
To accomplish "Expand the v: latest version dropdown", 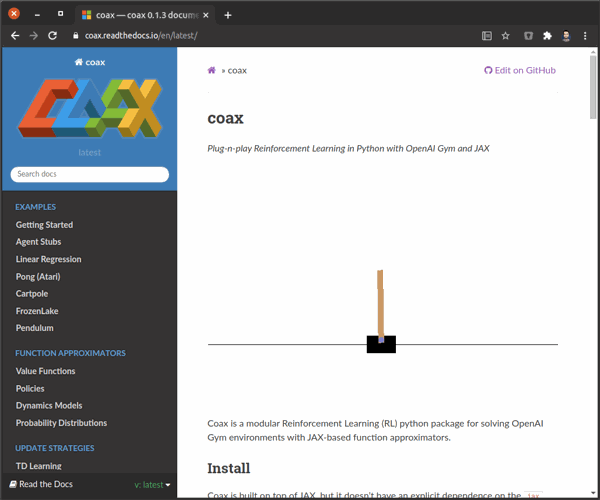I will point(152,485).
